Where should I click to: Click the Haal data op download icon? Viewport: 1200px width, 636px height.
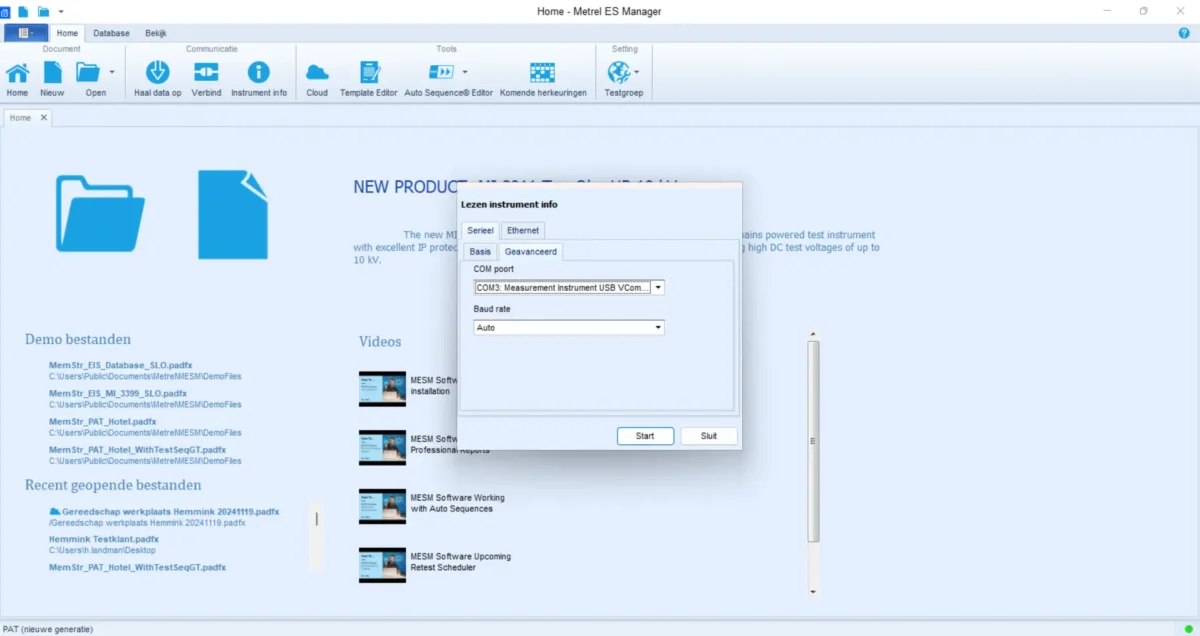(158, 73)
